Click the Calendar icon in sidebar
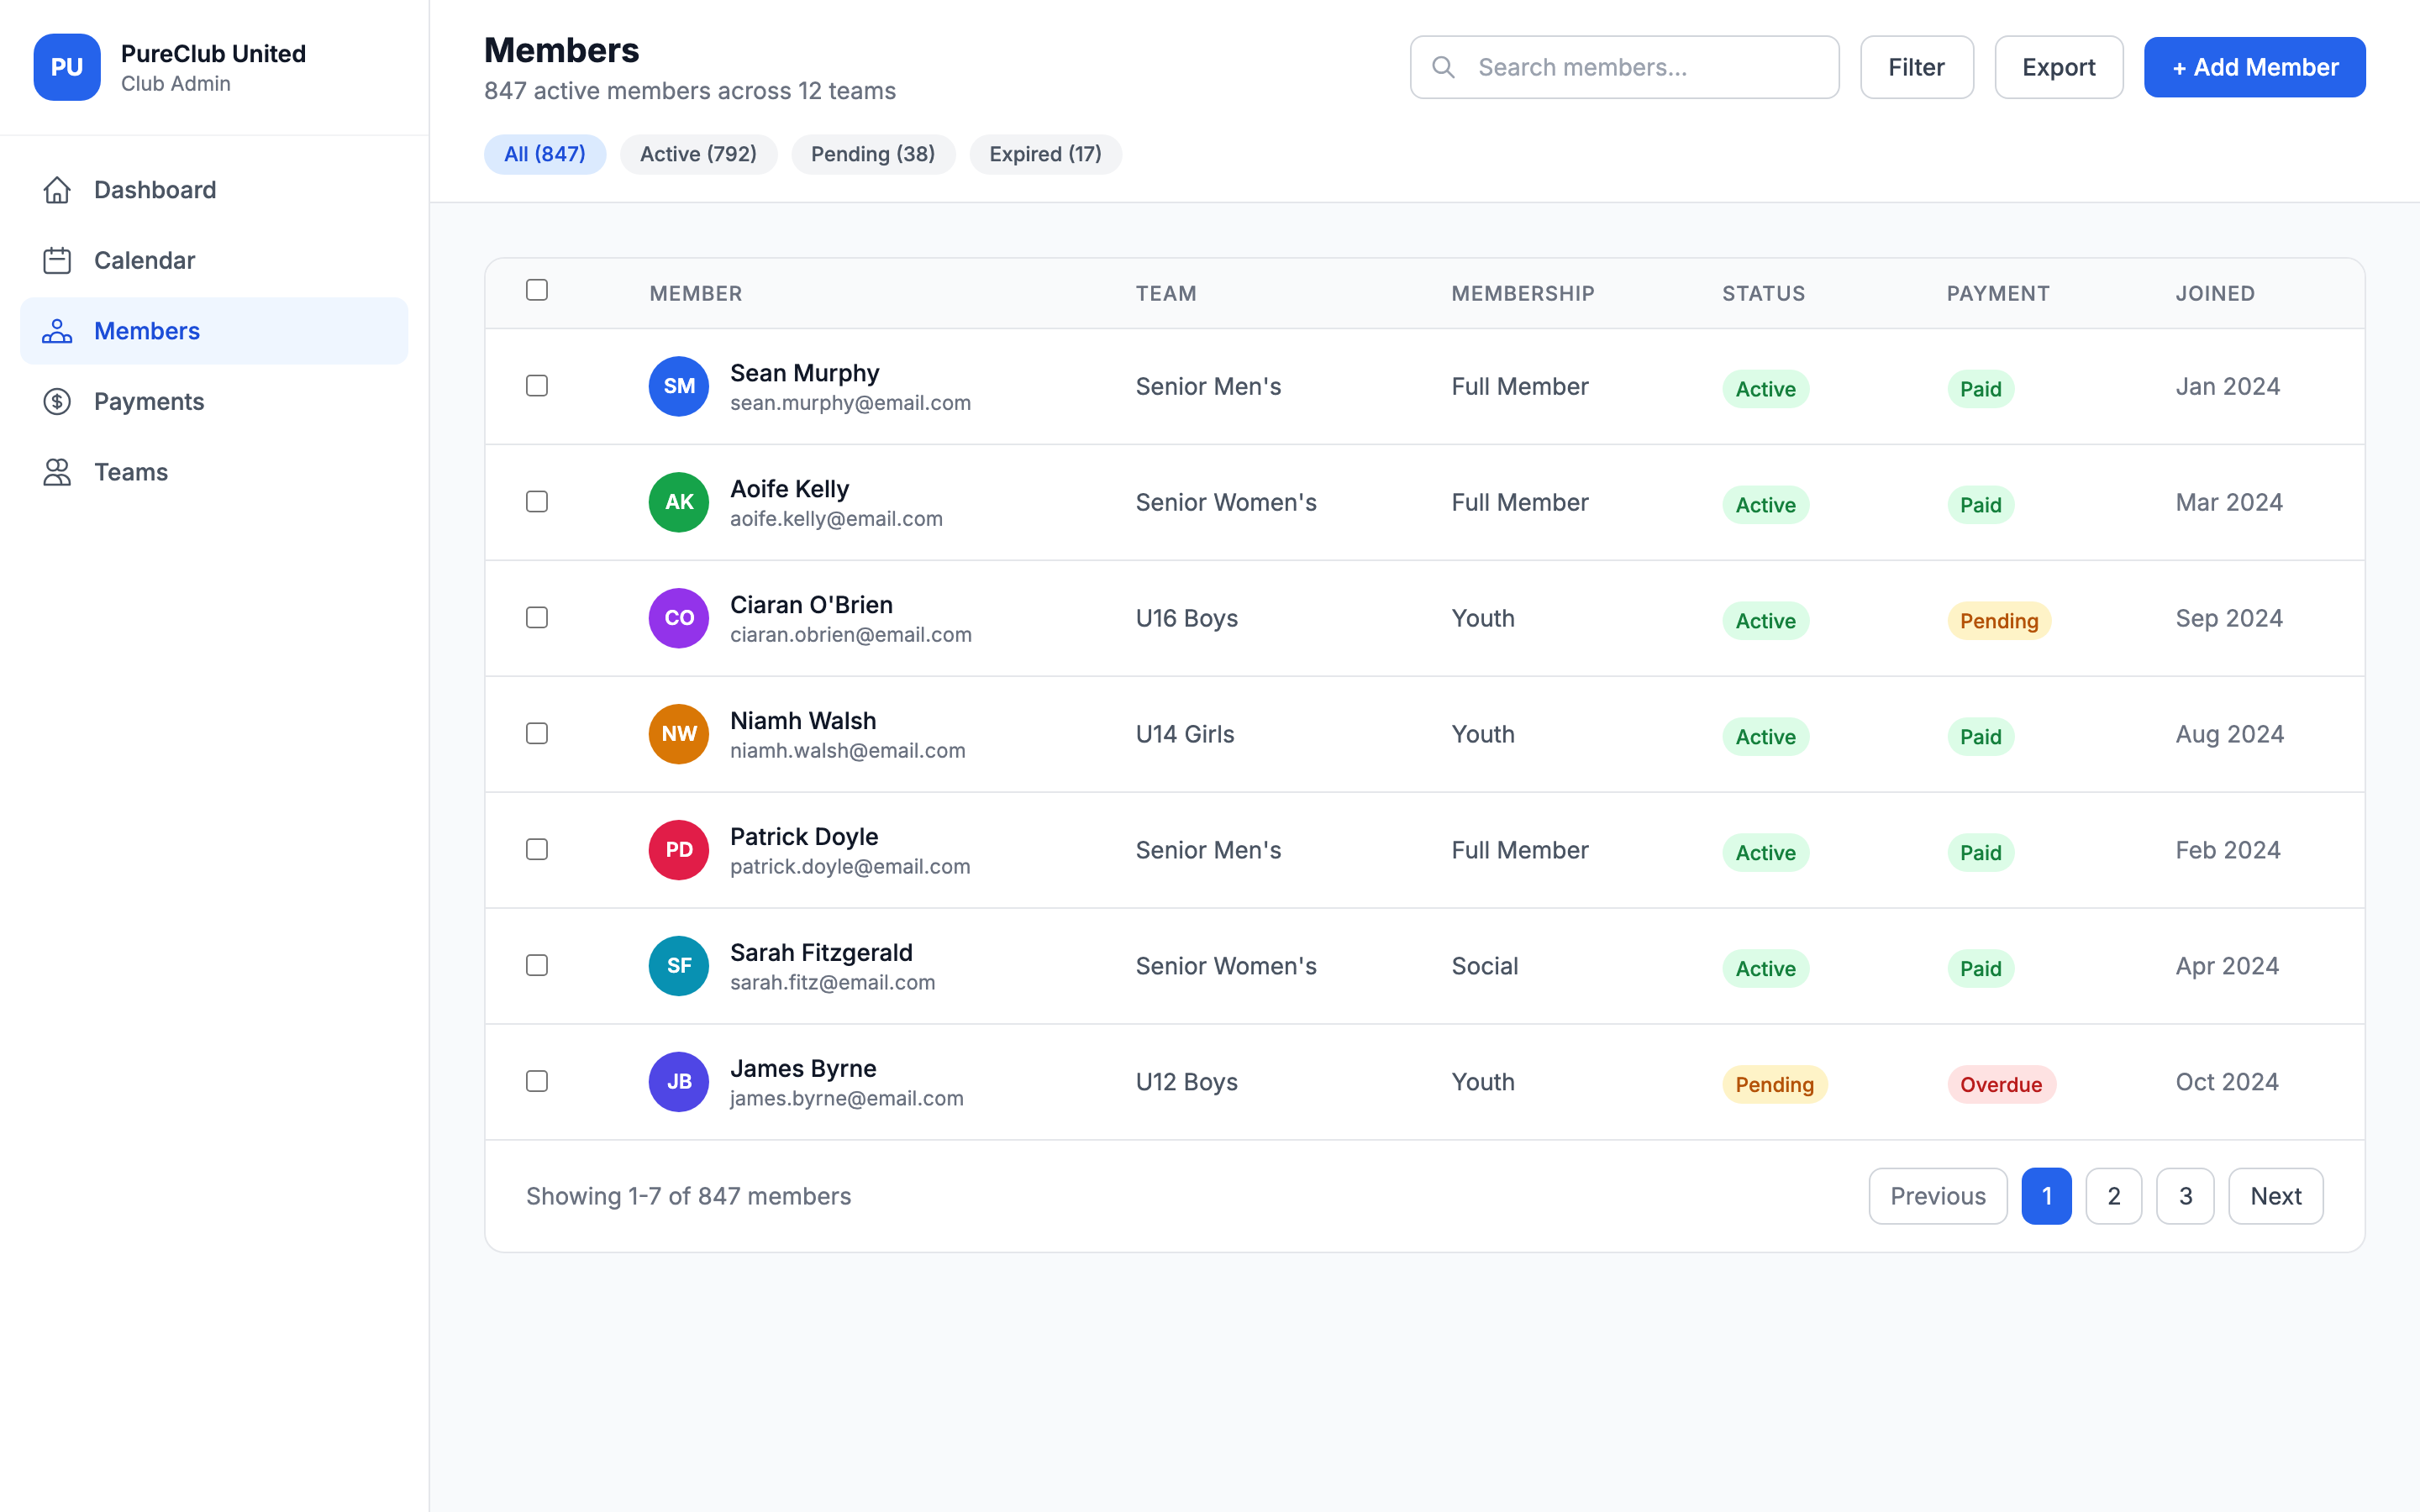The height and width of the screenshot is (1512, 2420). [x=57, y=260]
